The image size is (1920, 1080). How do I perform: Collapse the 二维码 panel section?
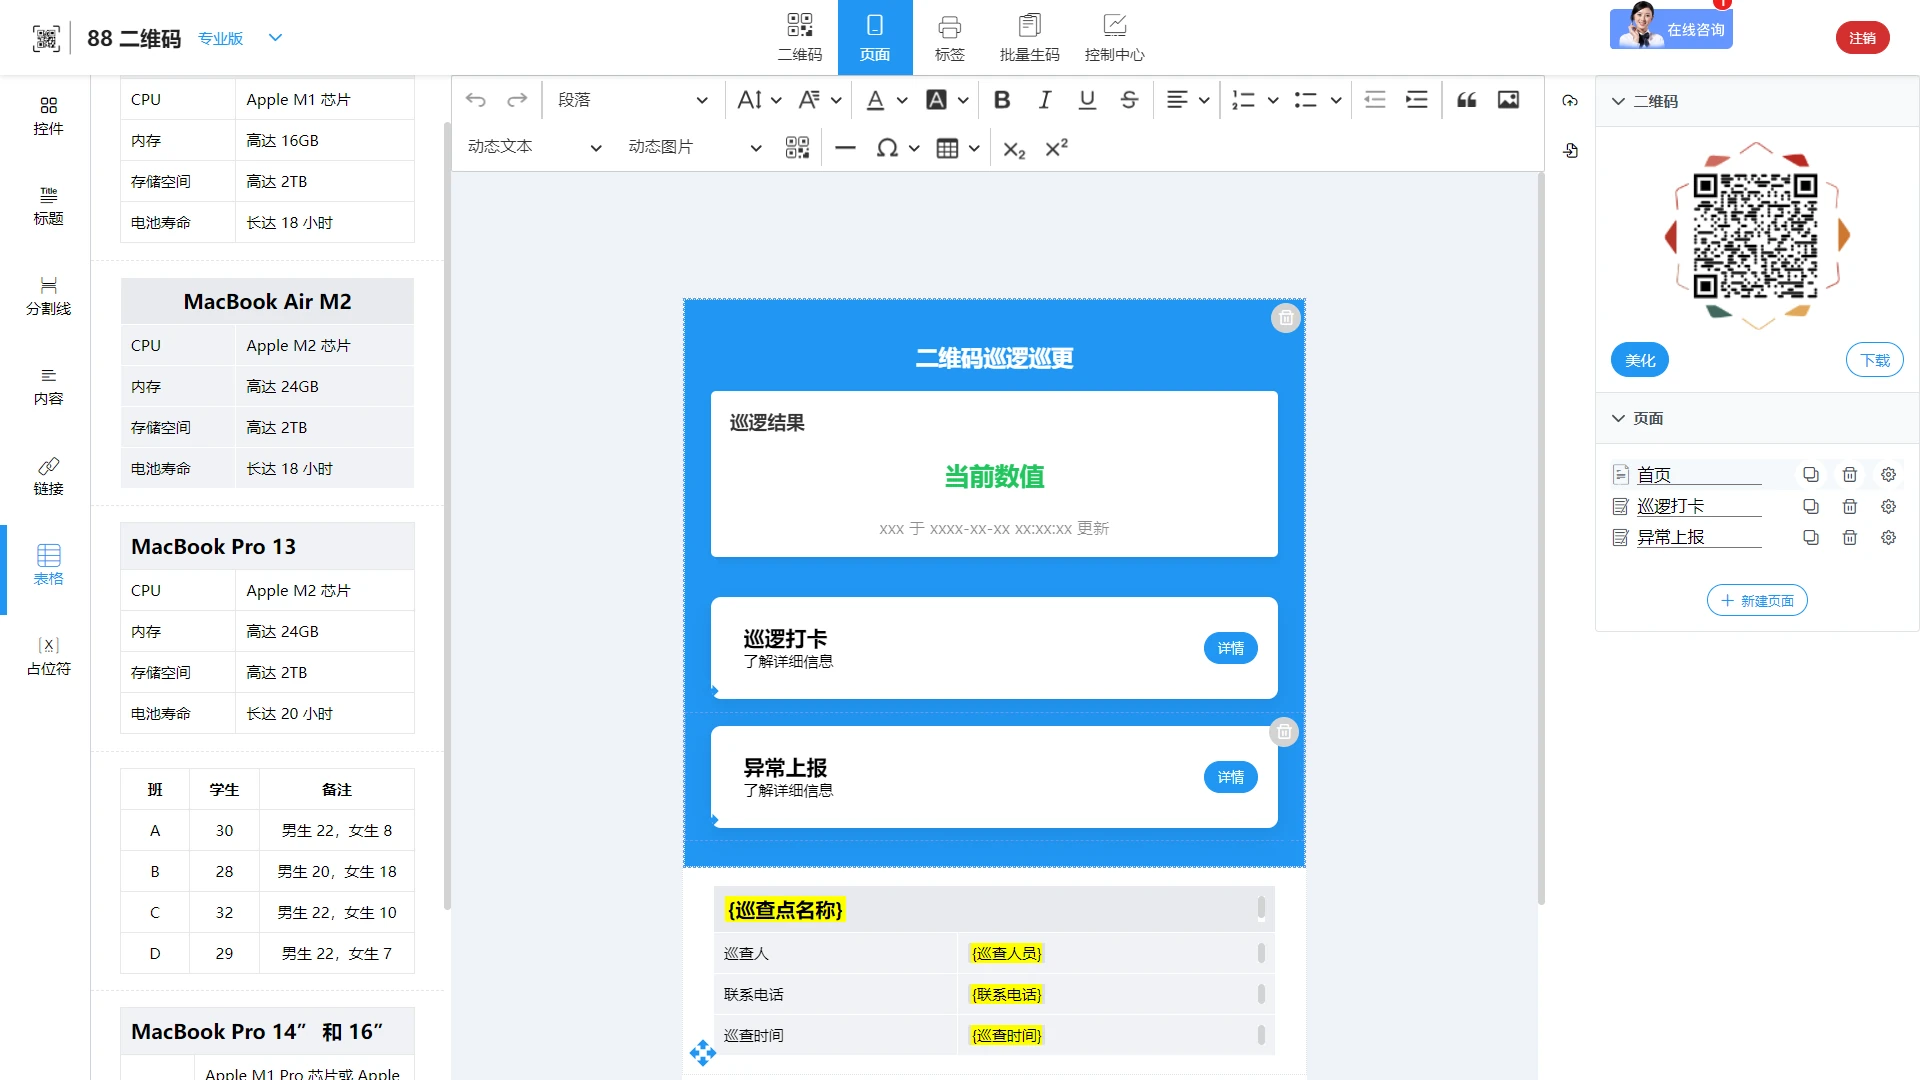coord(1618,101)
